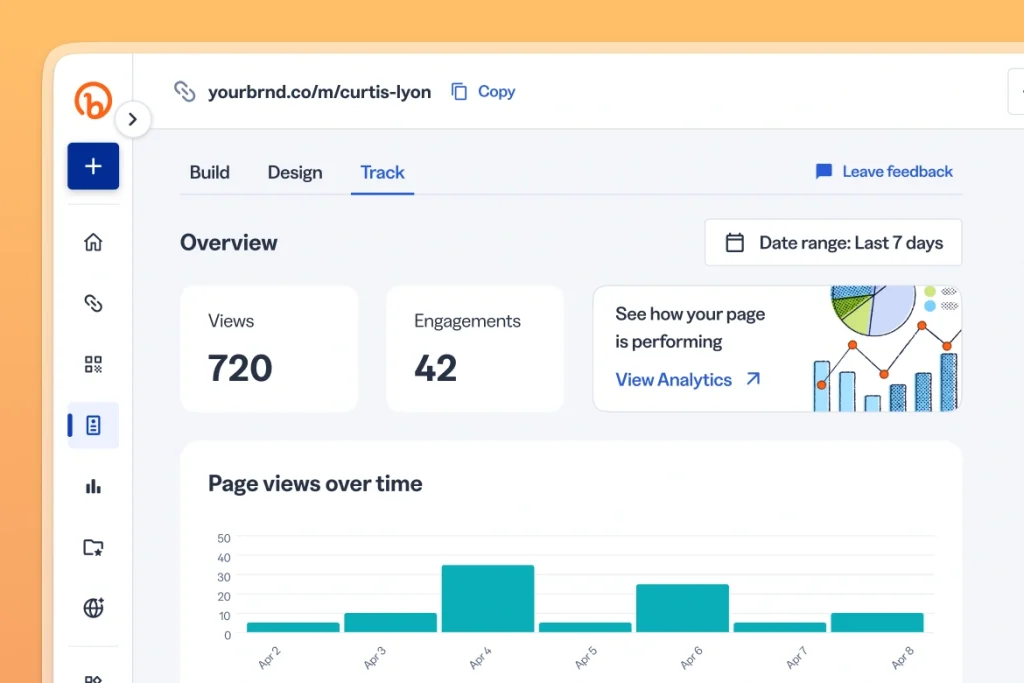
Task: Click the See how your page is performing text
Action: pyautogui.click(x=690, y=328)
